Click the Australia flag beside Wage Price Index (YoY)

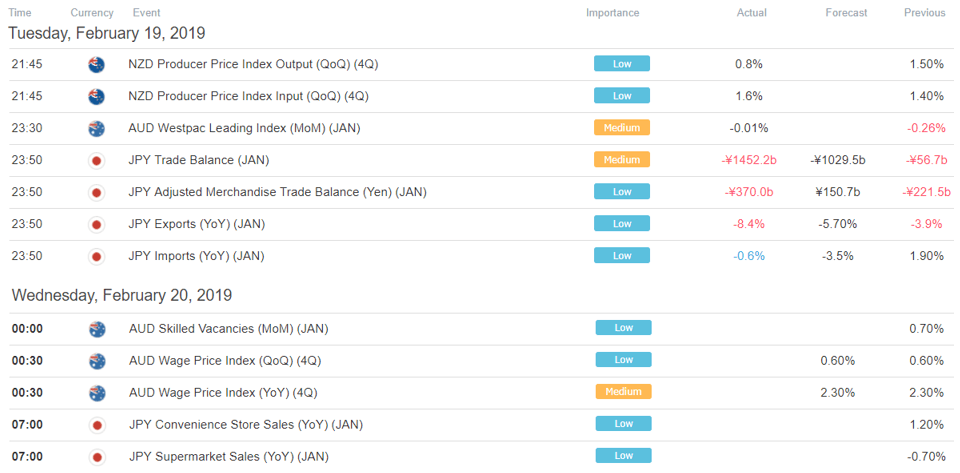pos(97,393)
